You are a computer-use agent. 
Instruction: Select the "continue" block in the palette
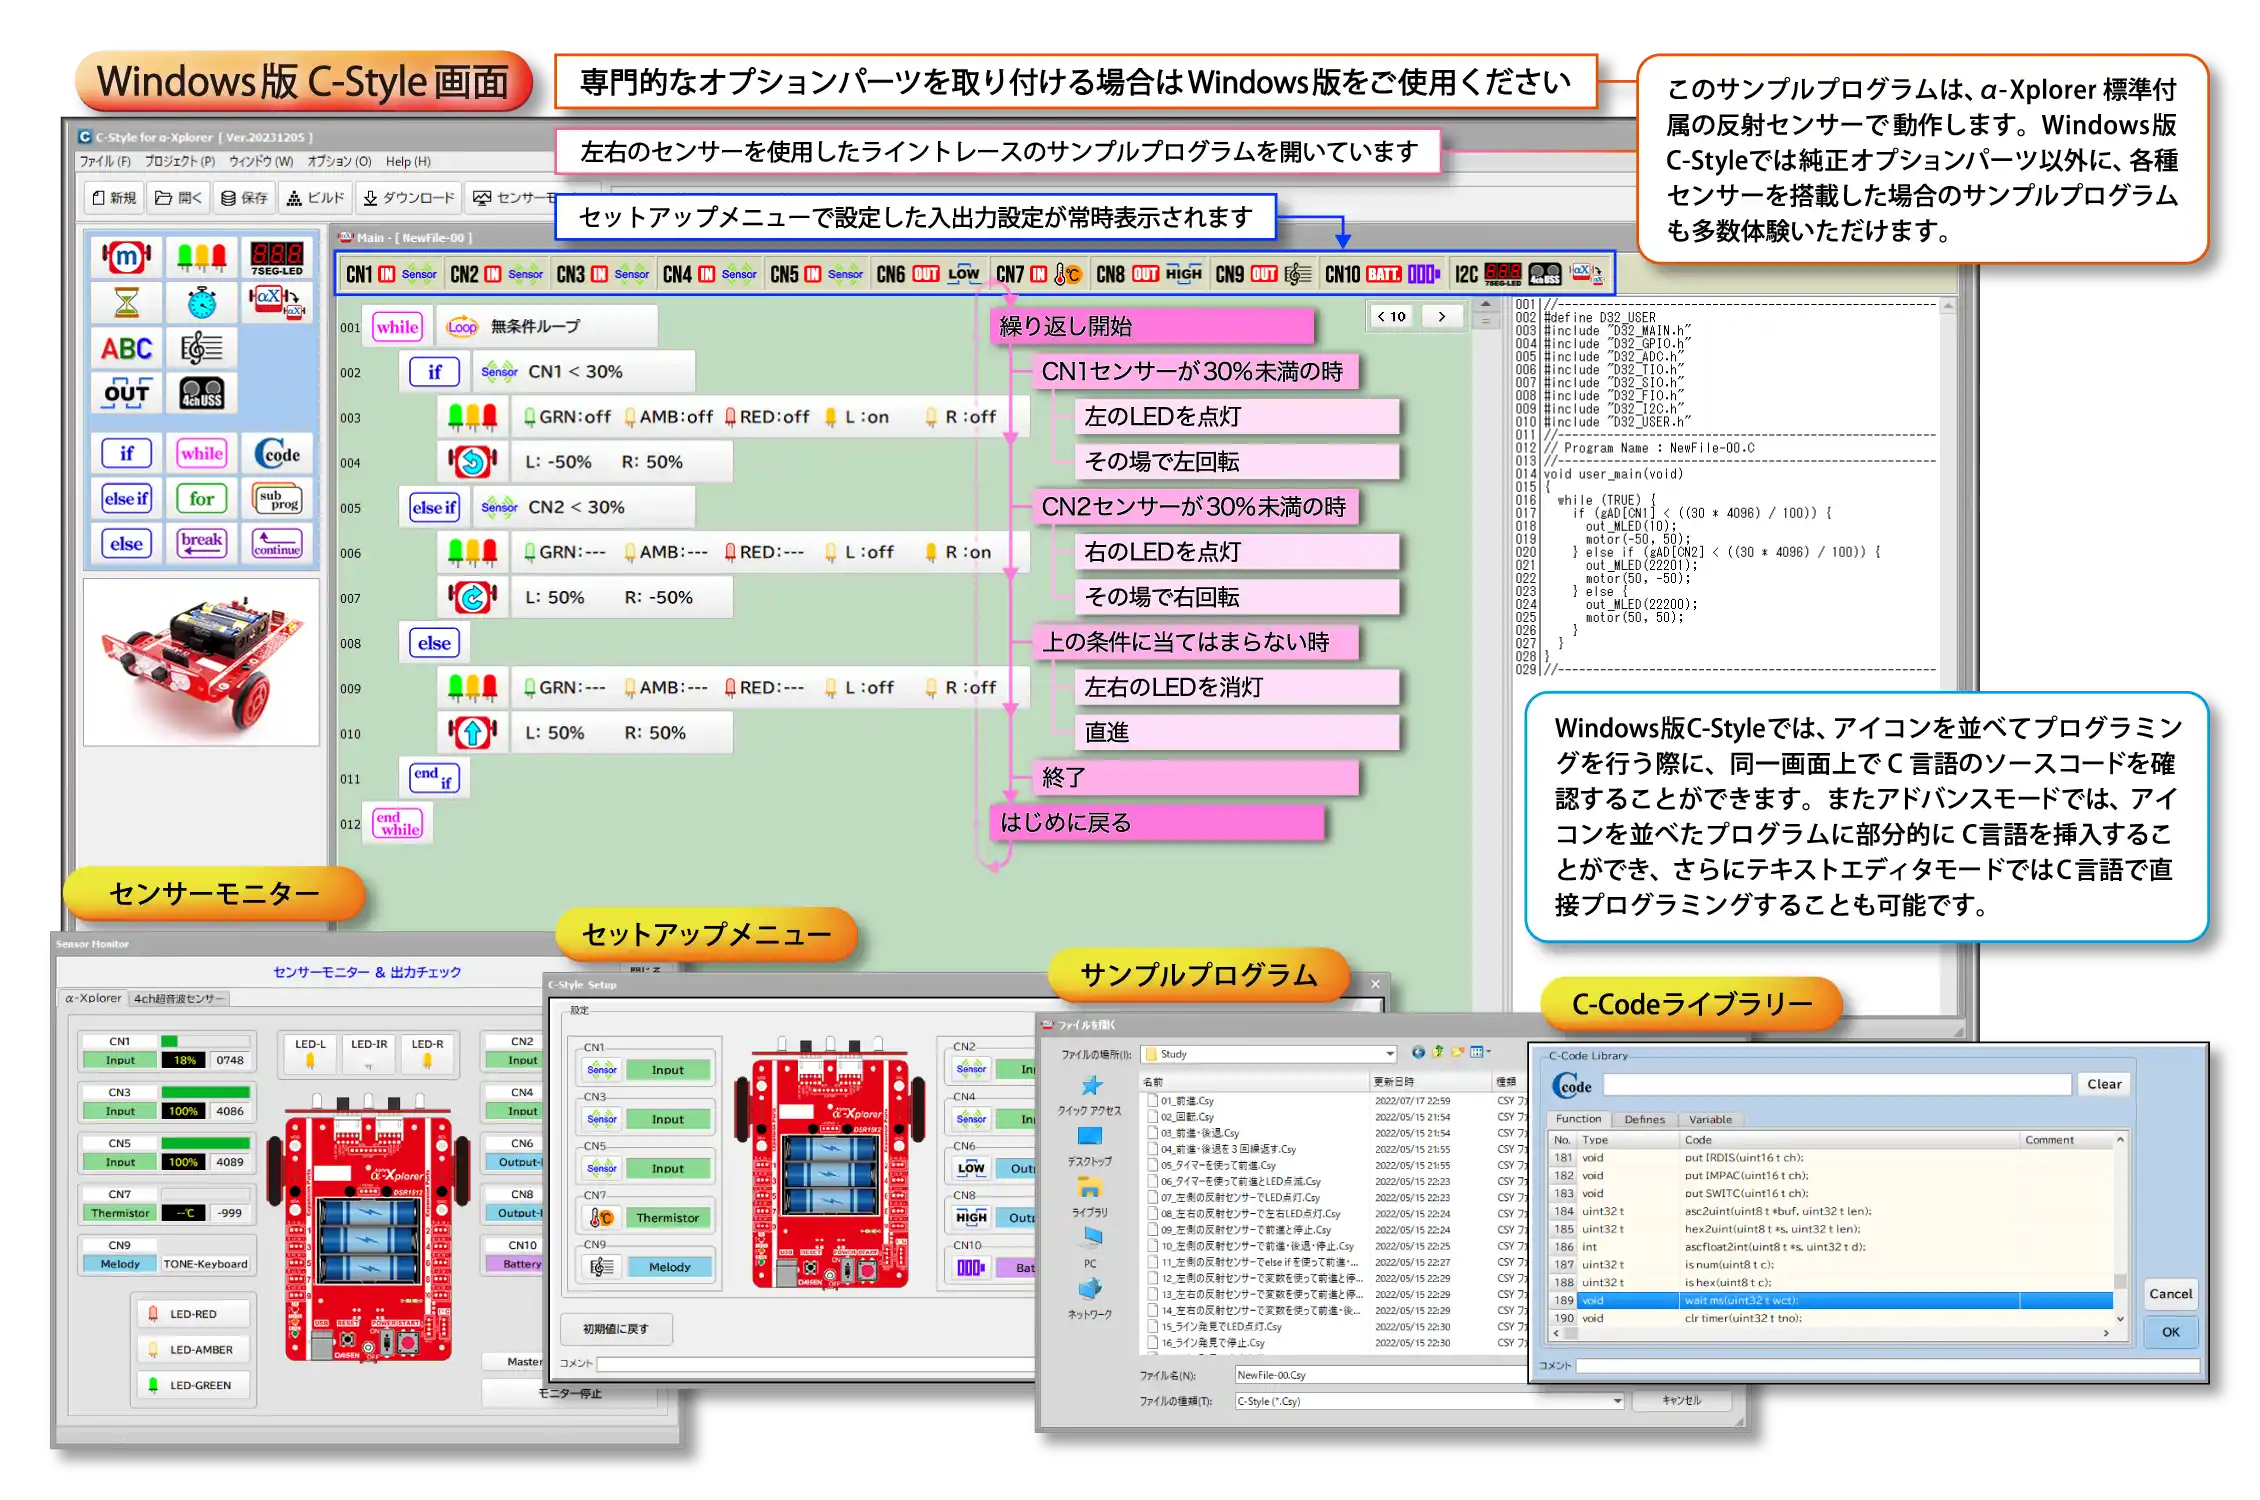(277, 542)
